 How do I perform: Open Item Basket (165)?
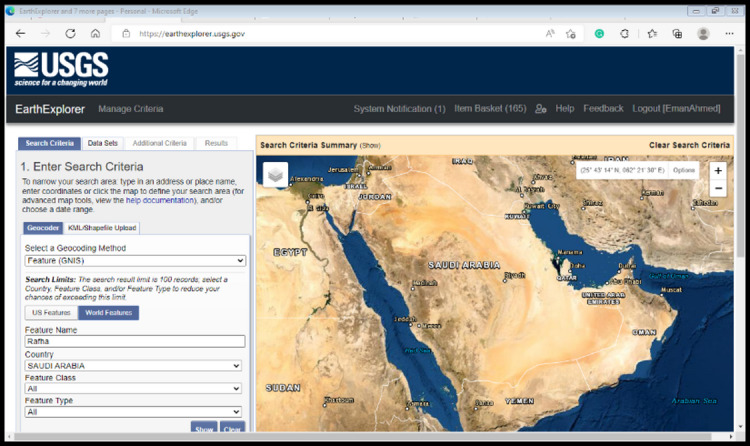point(490,109)
